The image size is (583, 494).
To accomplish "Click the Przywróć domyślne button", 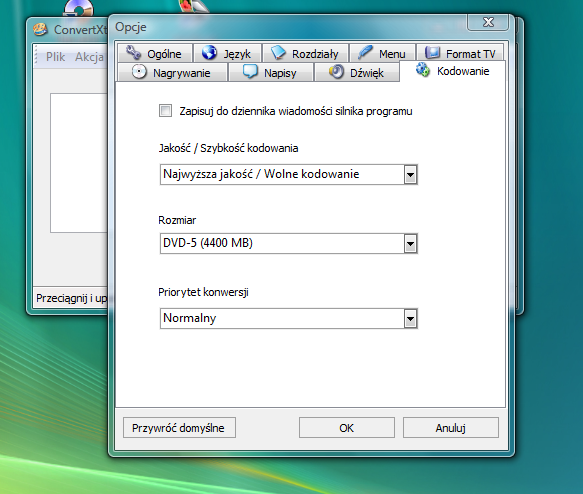I will 179,427.
